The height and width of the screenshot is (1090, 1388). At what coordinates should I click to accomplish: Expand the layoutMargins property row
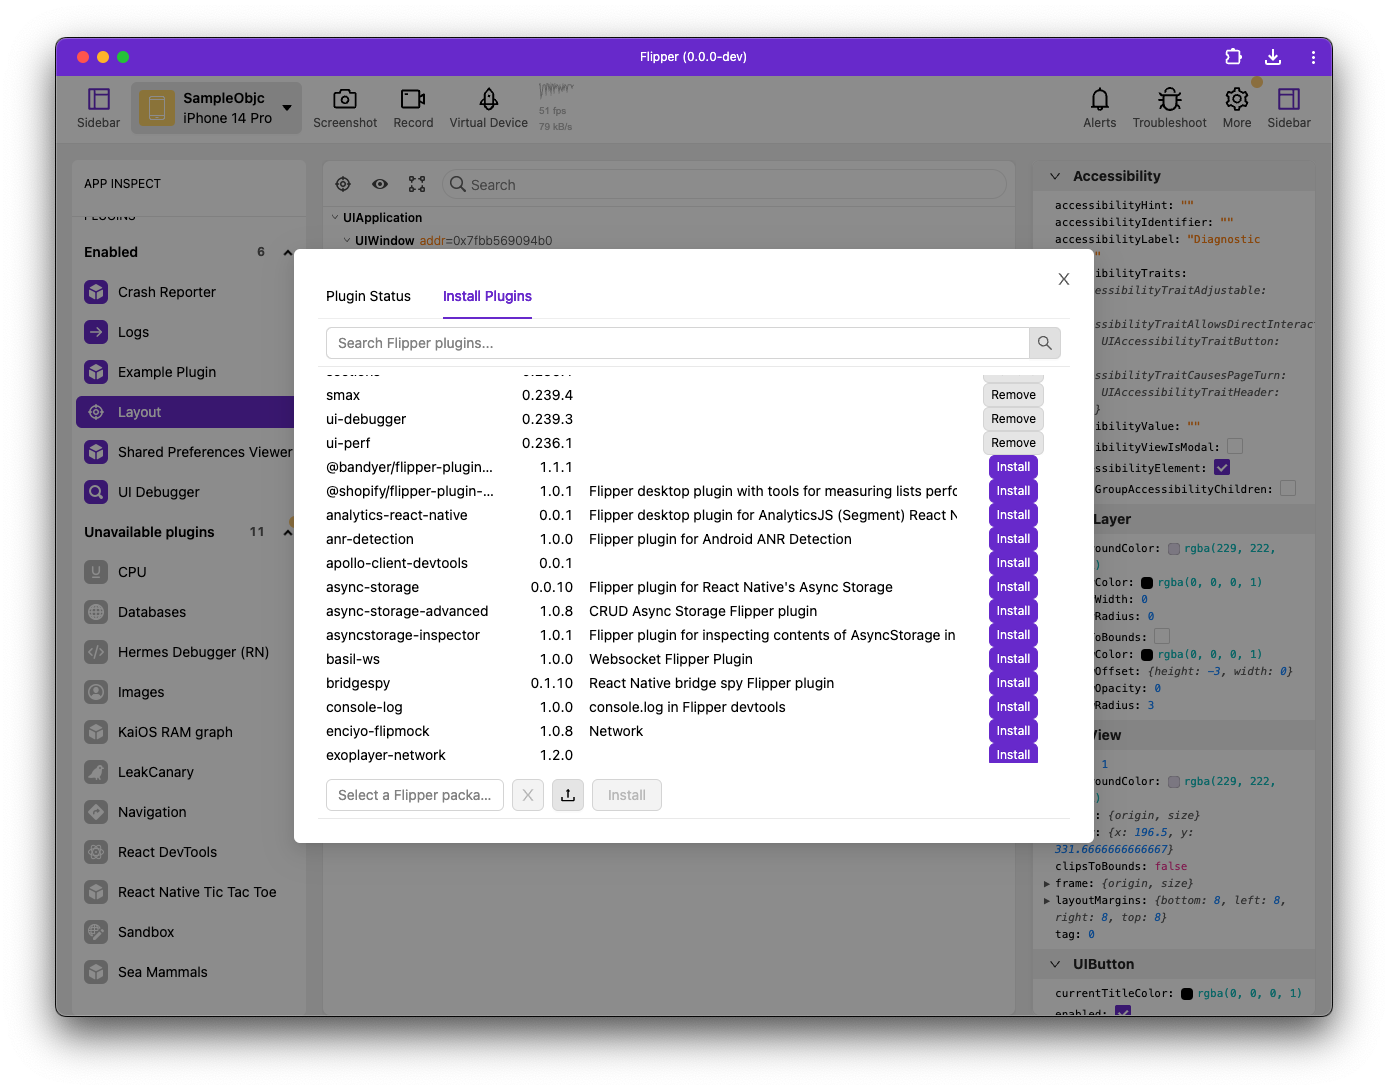(1047, 900)
